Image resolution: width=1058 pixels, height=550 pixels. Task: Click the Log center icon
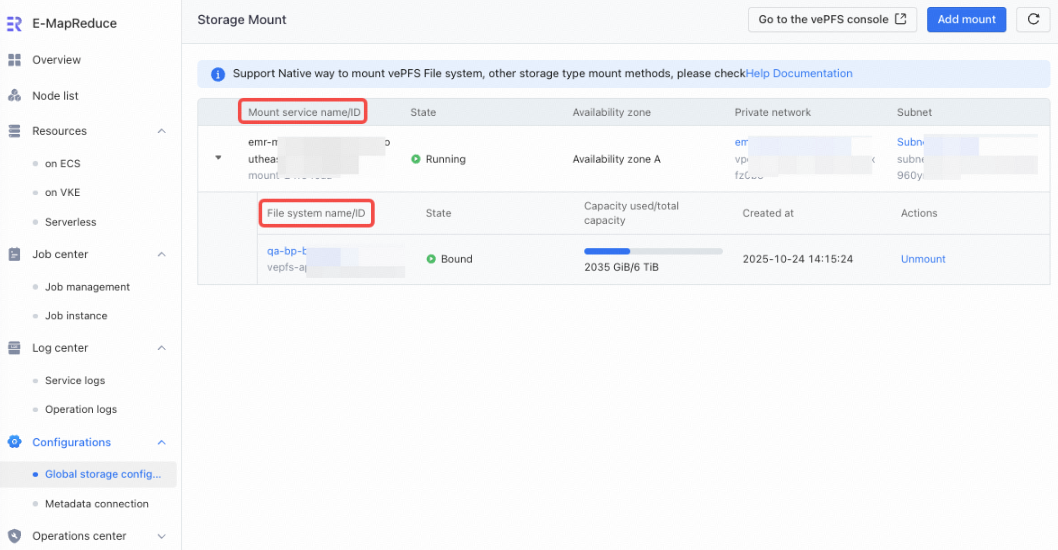point(14,348)
